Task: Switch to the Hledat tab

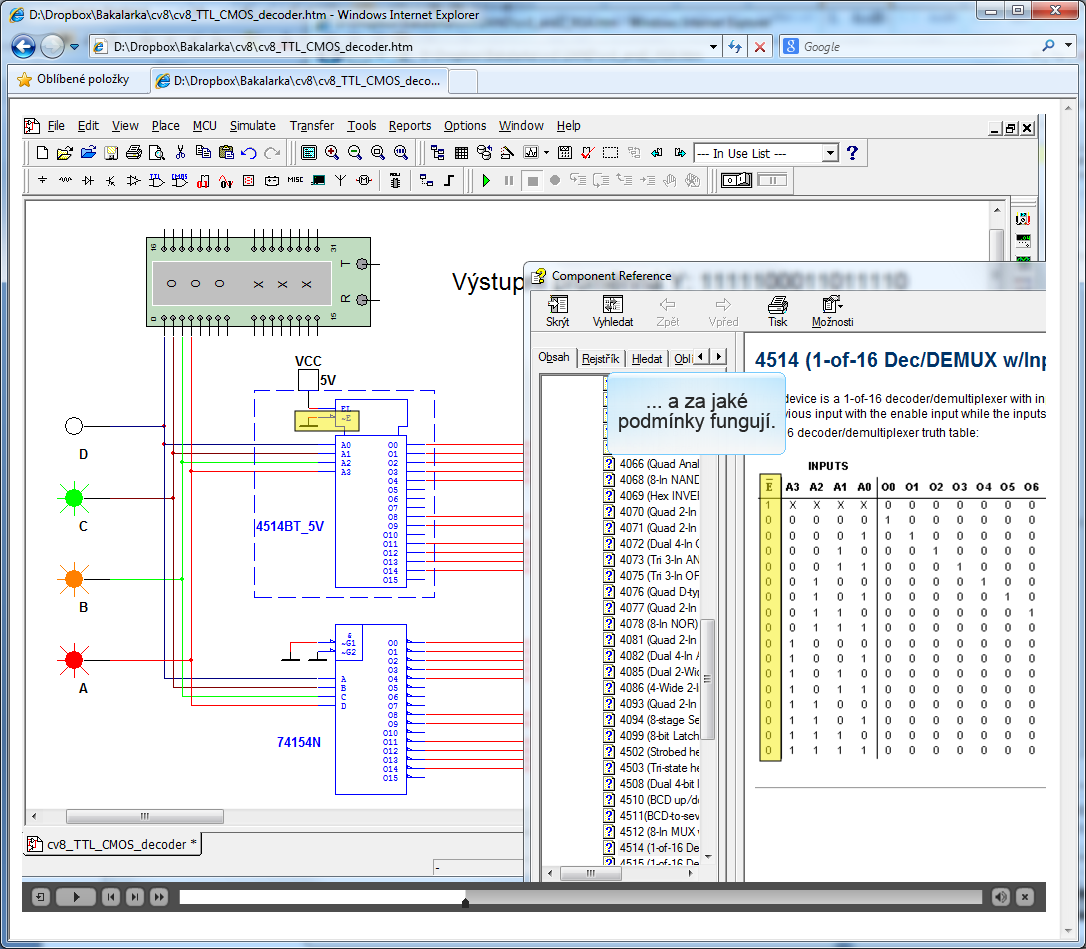Action: (647, 359)
